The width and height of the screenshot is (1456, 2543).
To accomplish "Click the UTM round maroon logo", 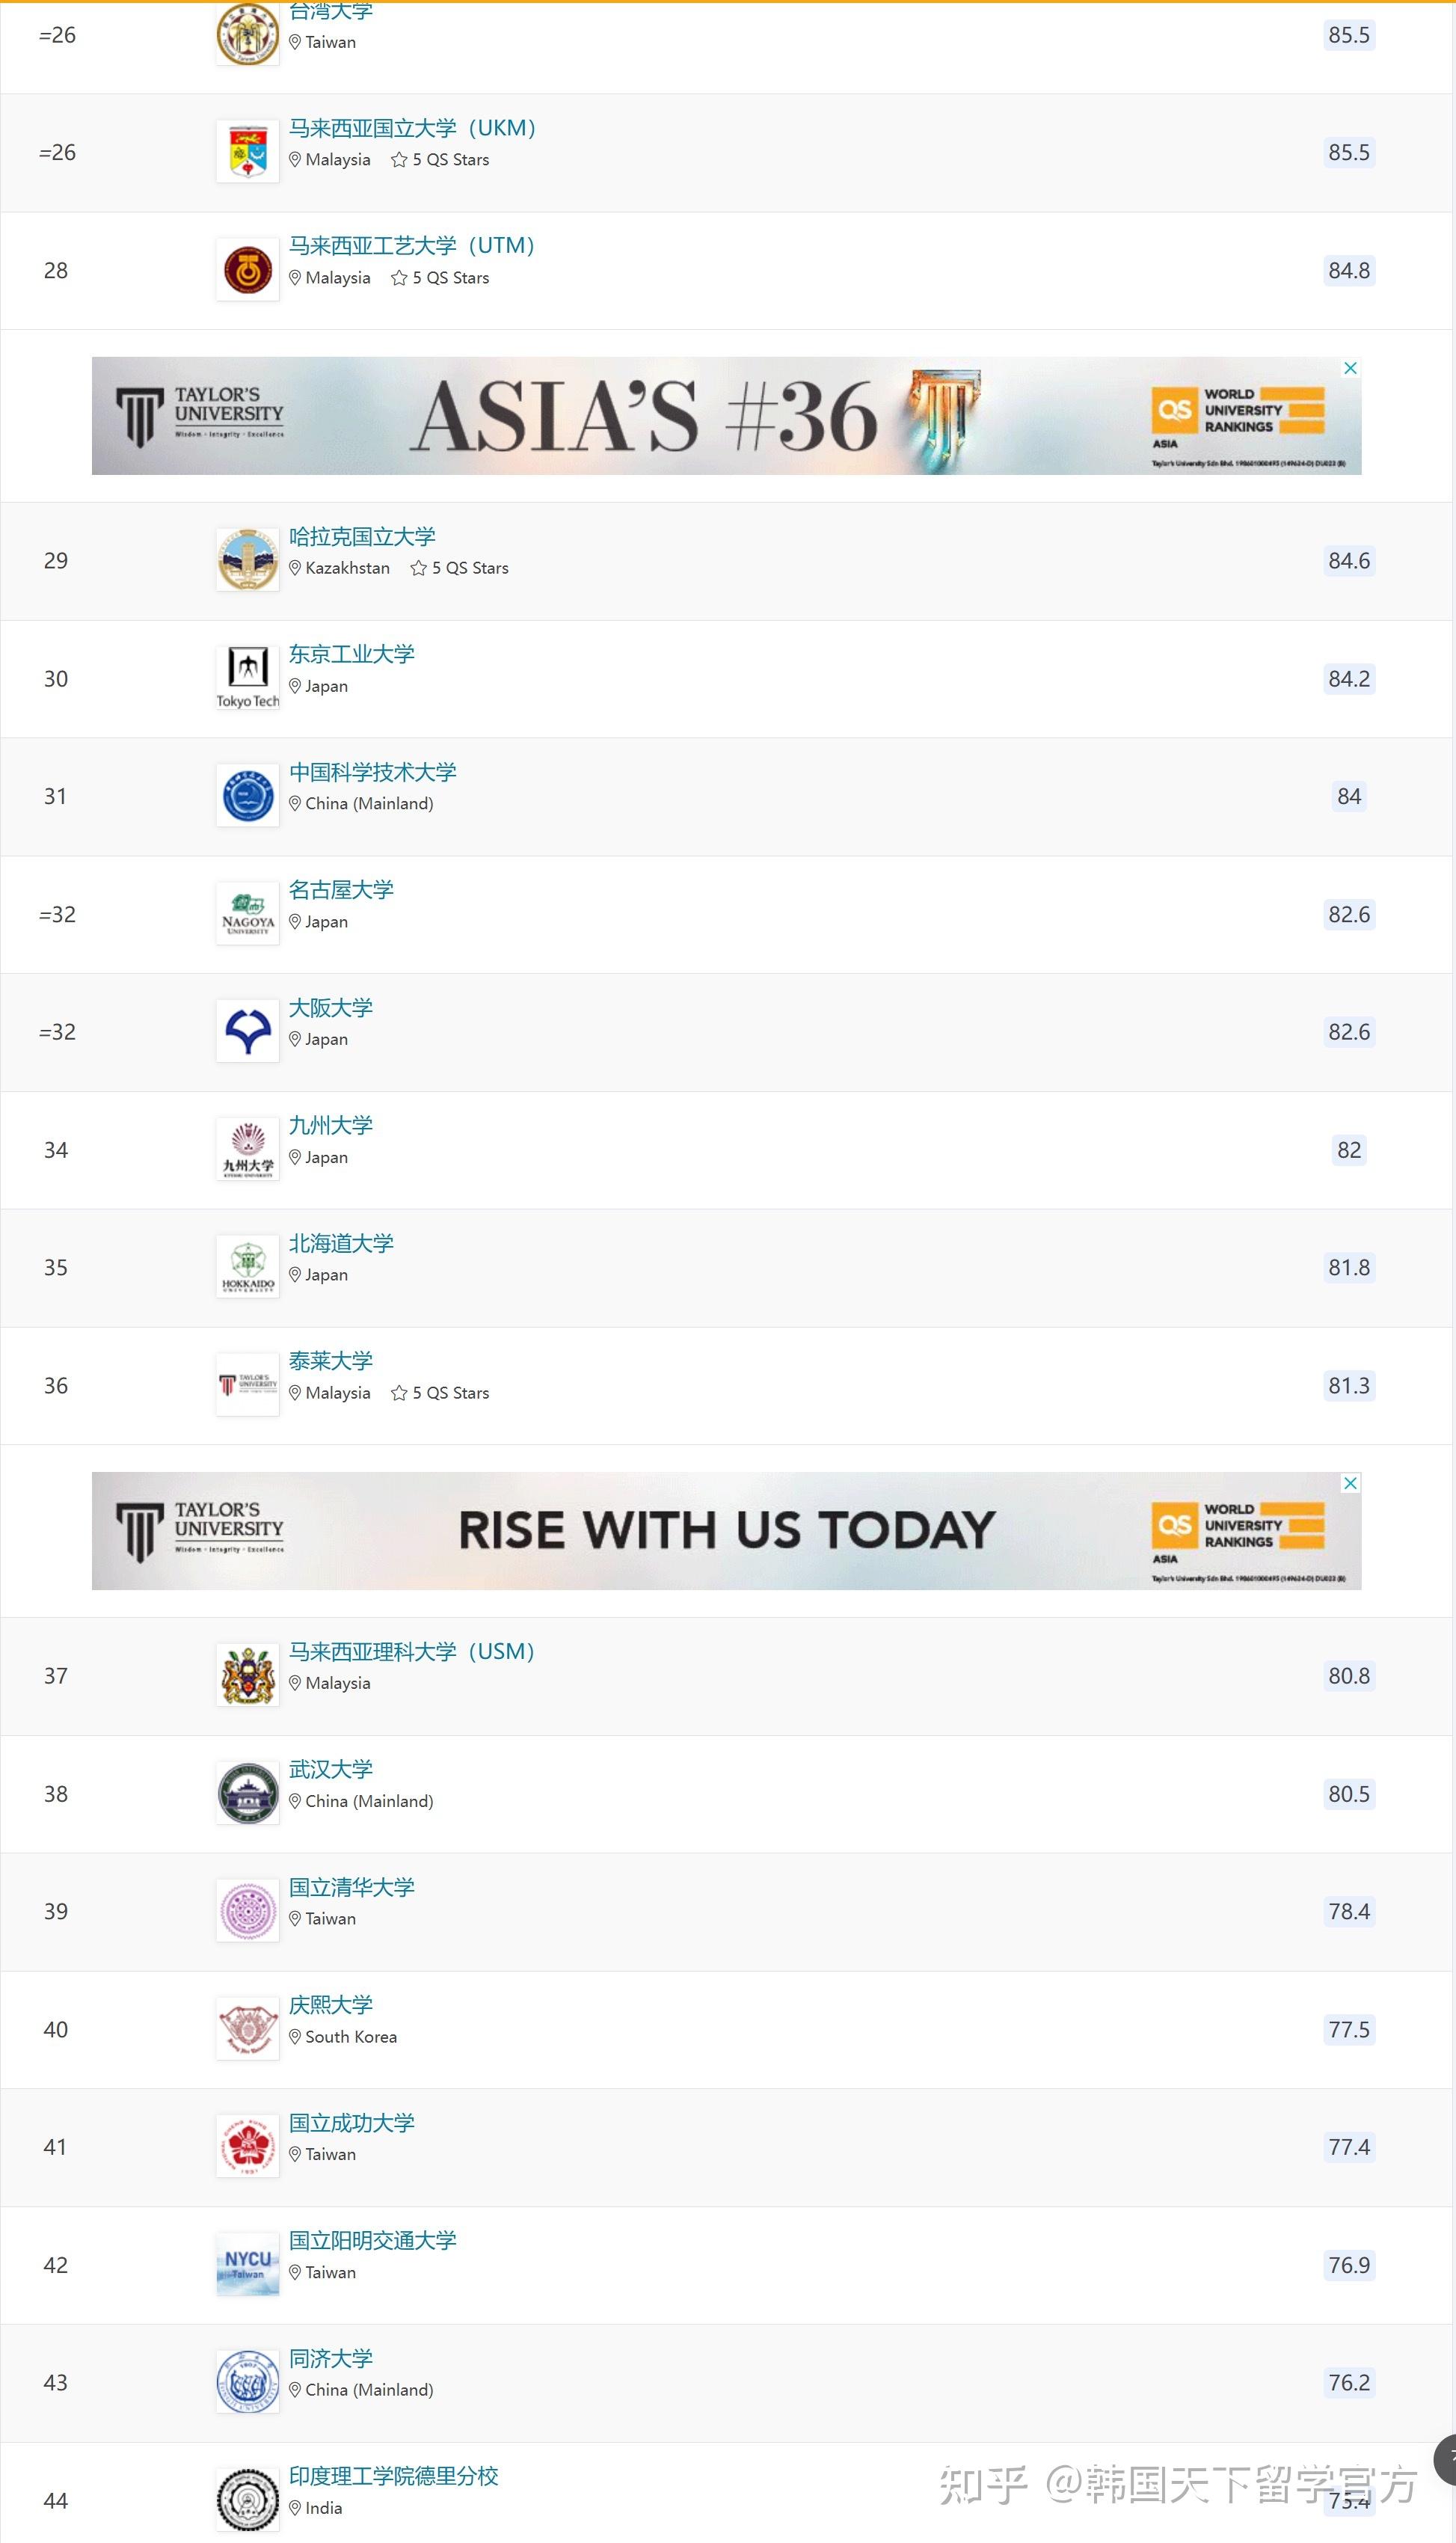I will coord(247,270).
